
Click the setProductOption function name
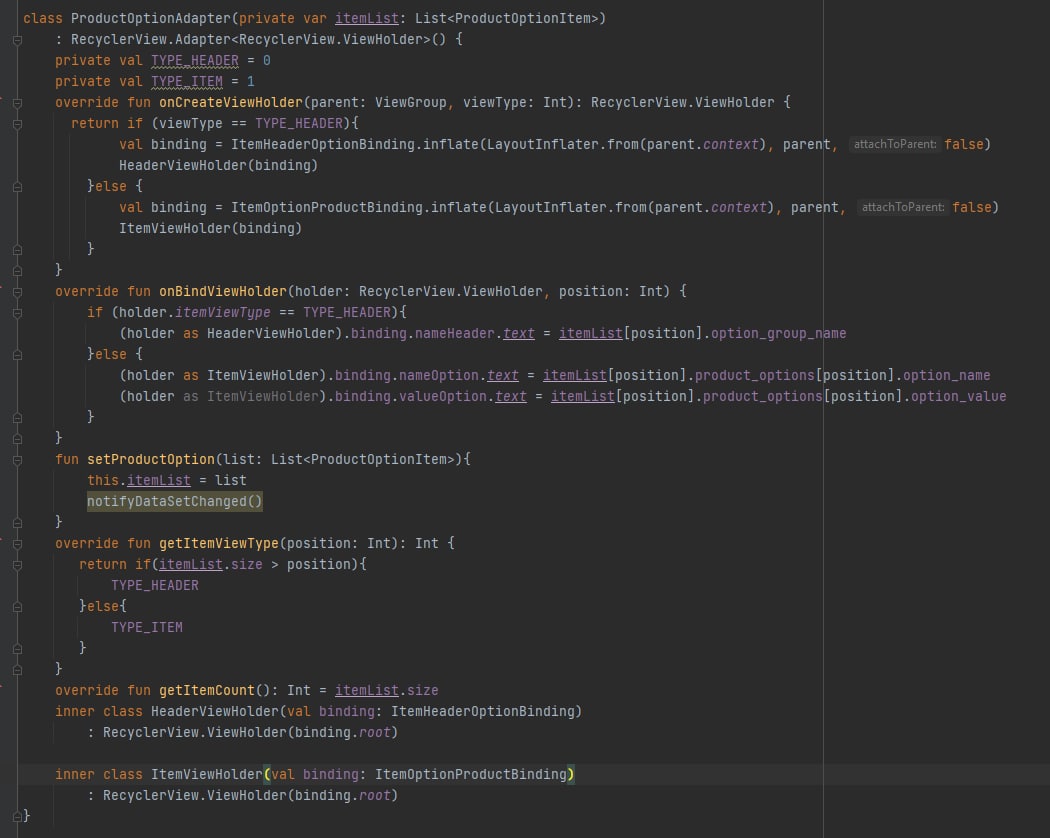[151, 460]
